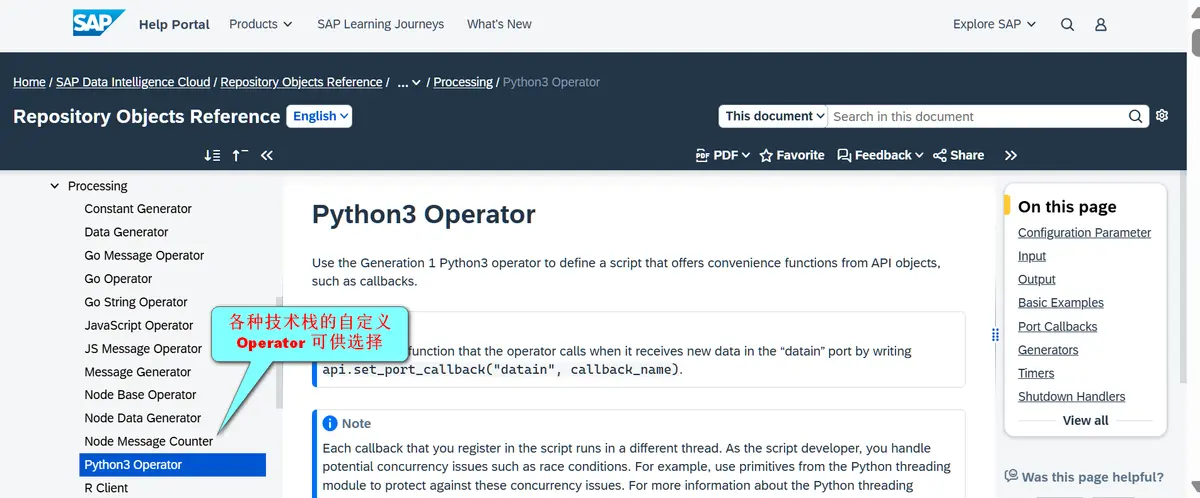Select Node Base Operator in the tree
Viewport: 1200px width, 498px height.
(x=140, y=395)
